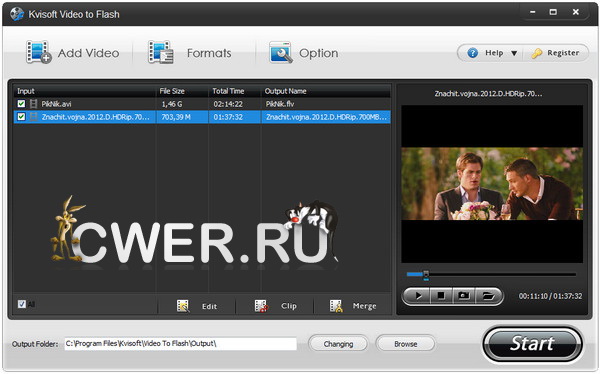The width and height of the screenshot is (600, 374).
Task: Click the Register key icon
Action: (537, 53)
